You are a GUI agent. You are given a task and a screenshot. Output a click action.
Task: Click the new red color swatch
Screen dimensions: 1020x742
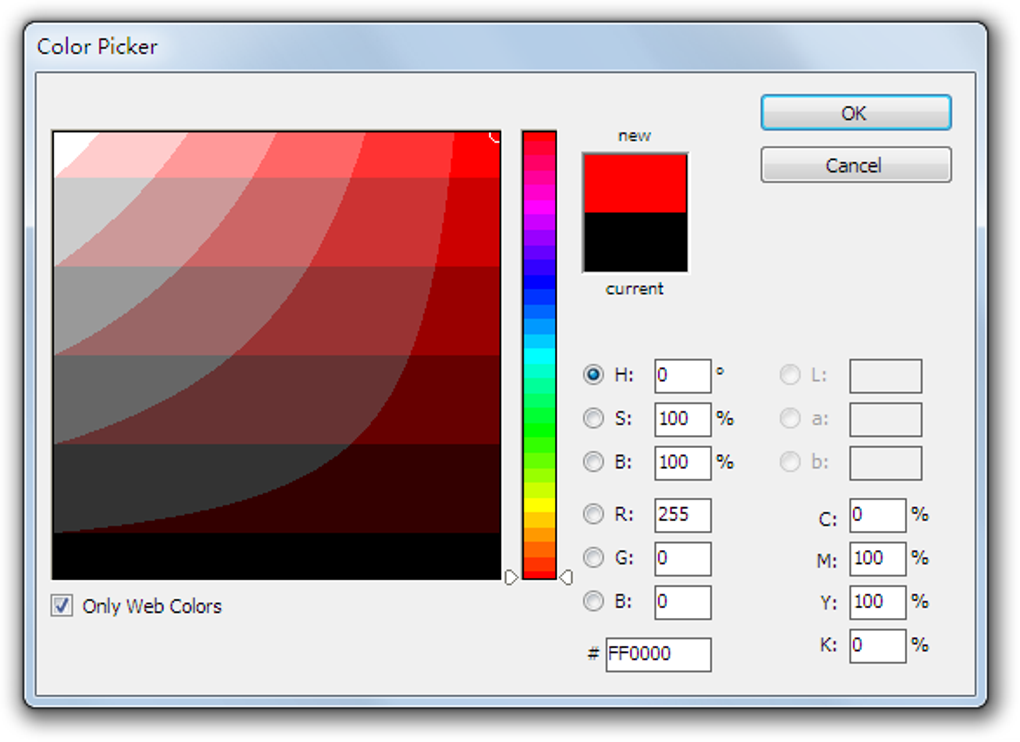635,183
